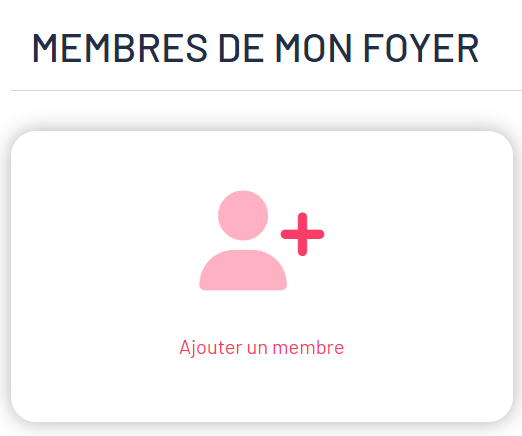522x436 pixels.
Task: Select the person silhouette's round head
Action: pos(243,215)
